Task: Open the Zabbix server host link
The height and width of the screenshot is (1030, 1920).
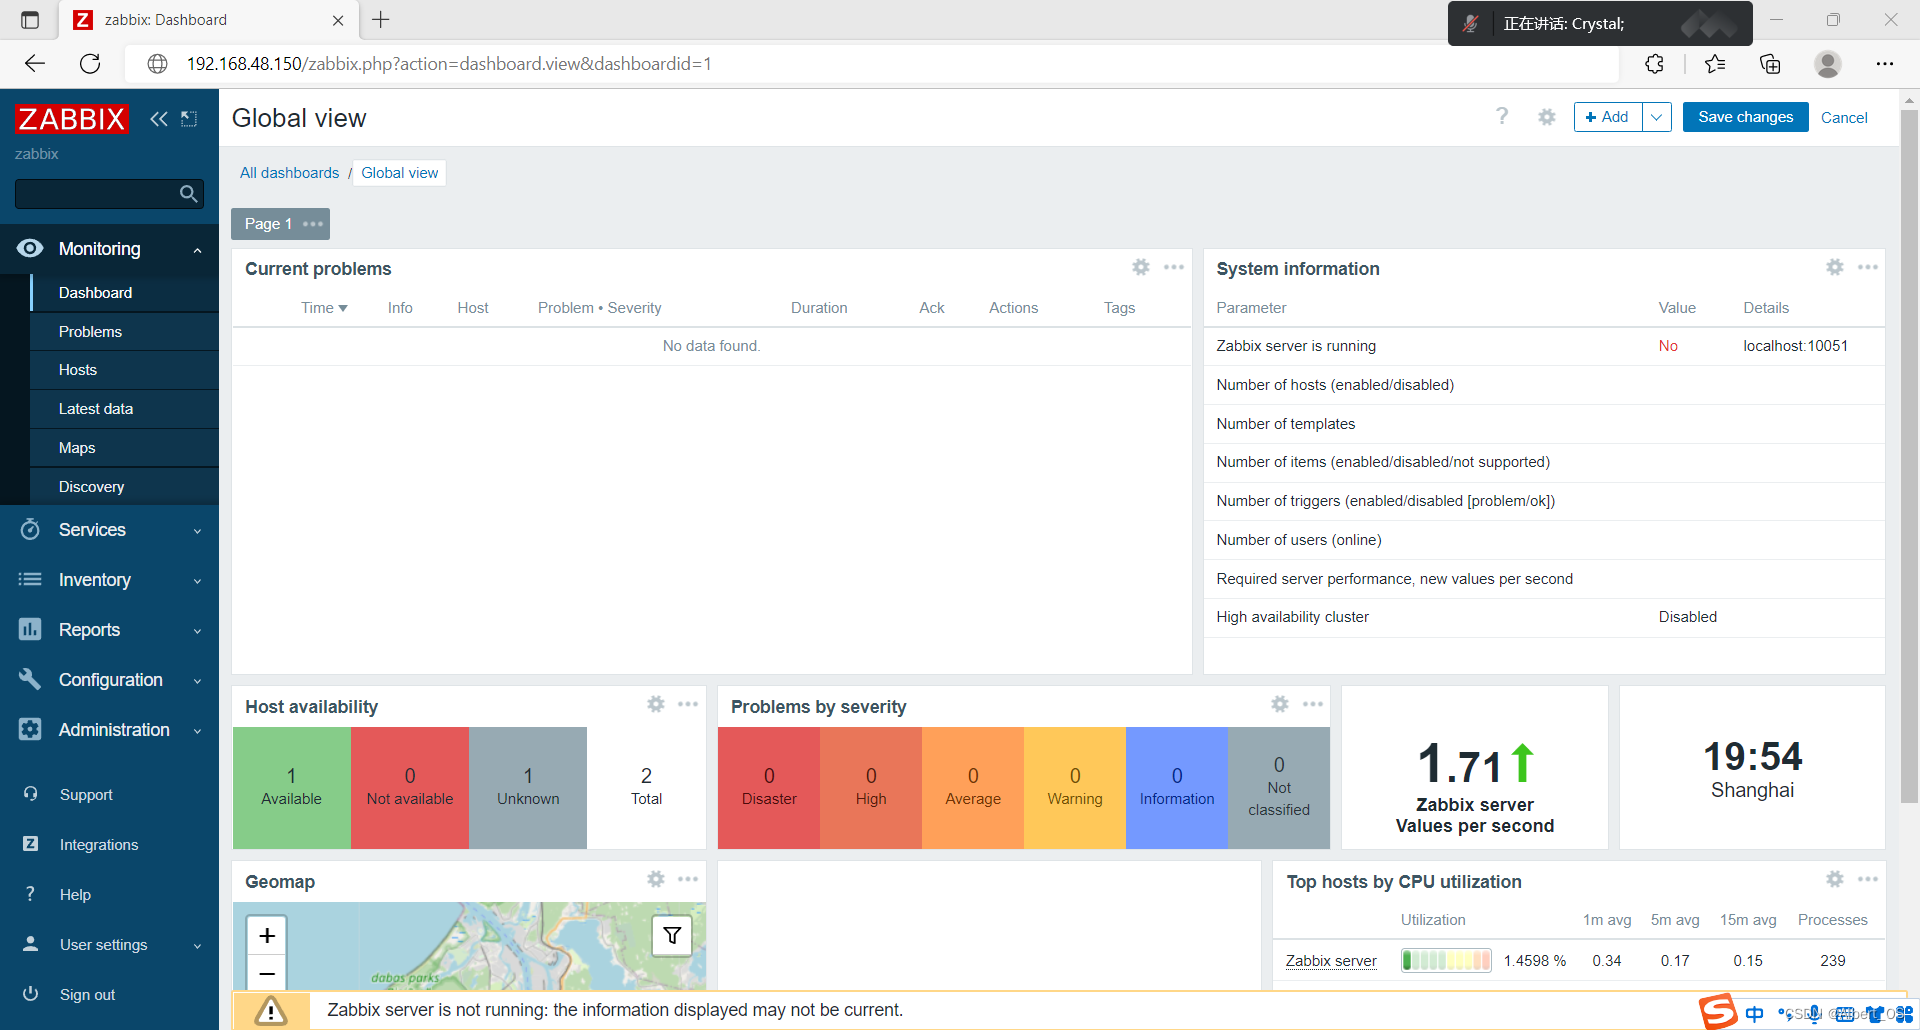Action: tap(1331, 961)
